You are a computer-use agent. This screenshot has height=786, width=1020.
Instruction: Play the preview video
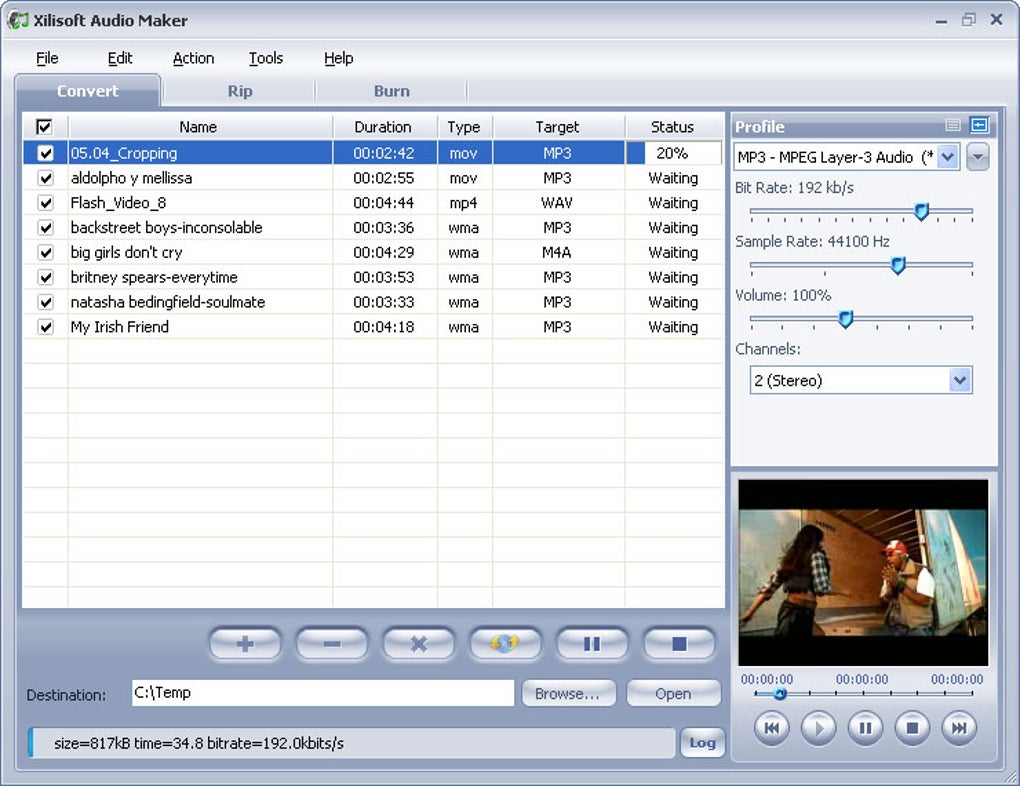[x=818, y=728]
